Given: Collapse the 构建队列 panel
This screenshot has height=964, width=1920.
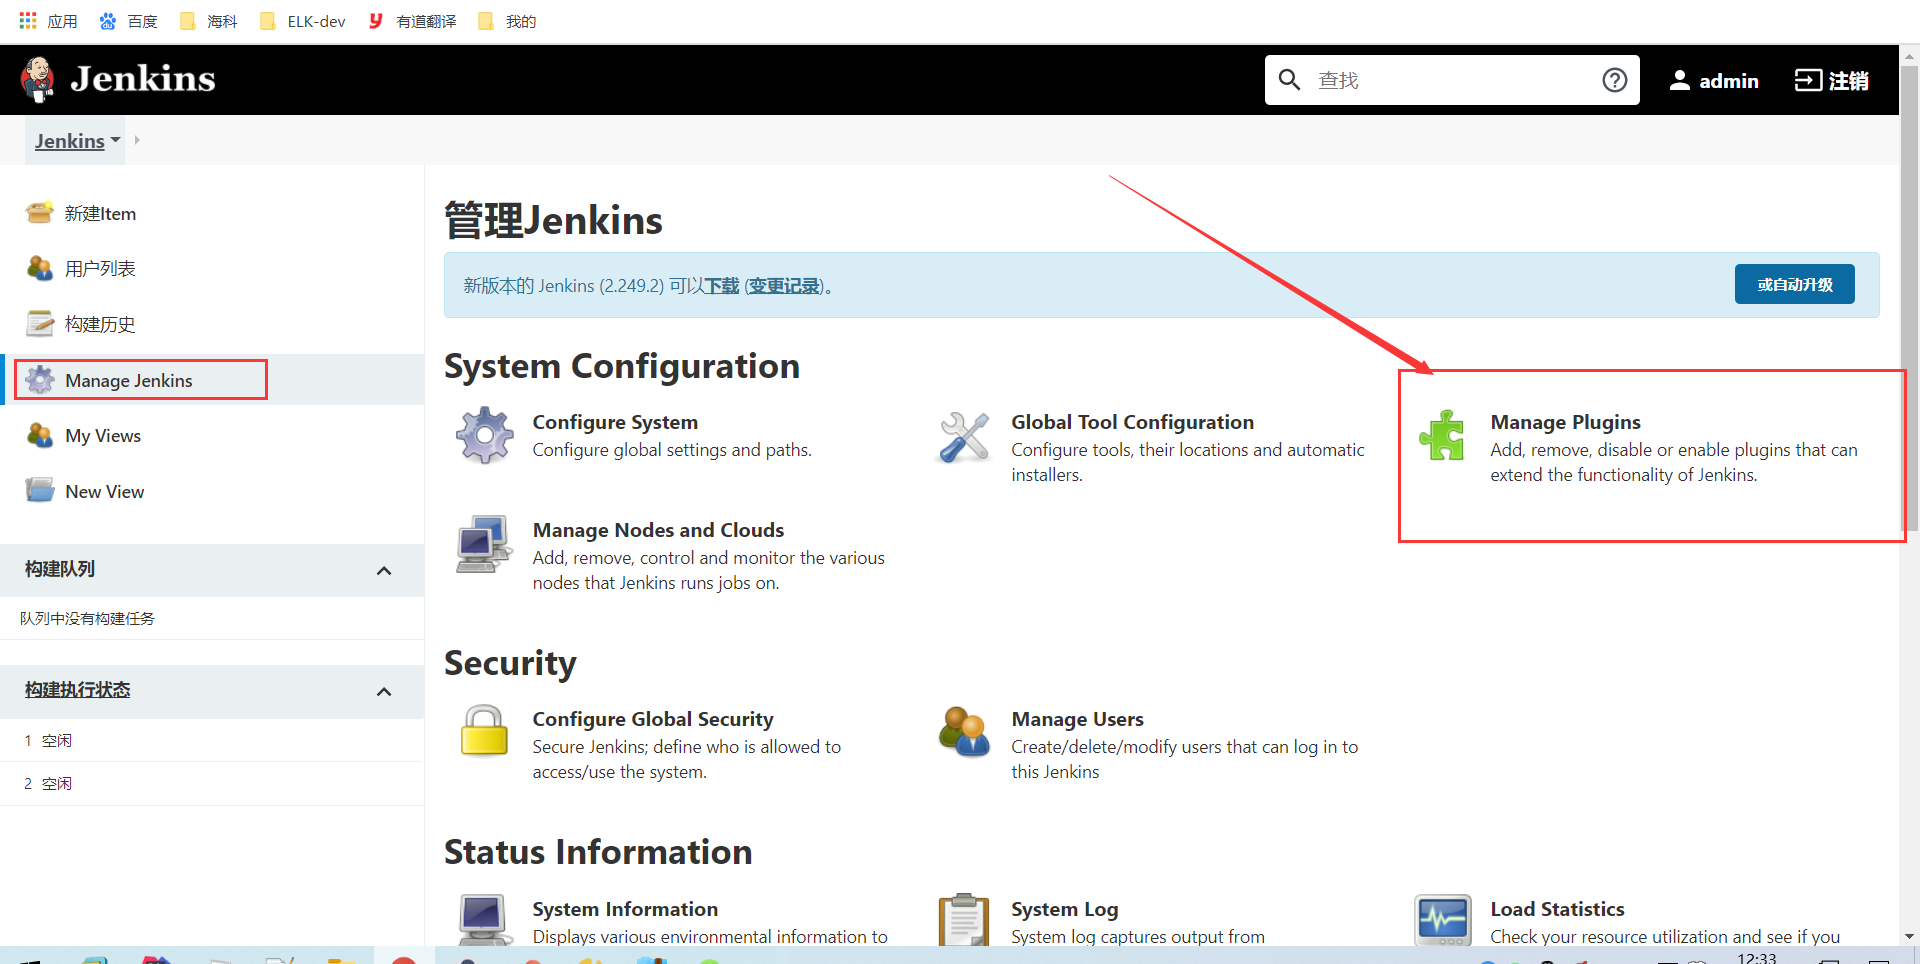Looking at the screenshot, I should (x=384, y=570).
